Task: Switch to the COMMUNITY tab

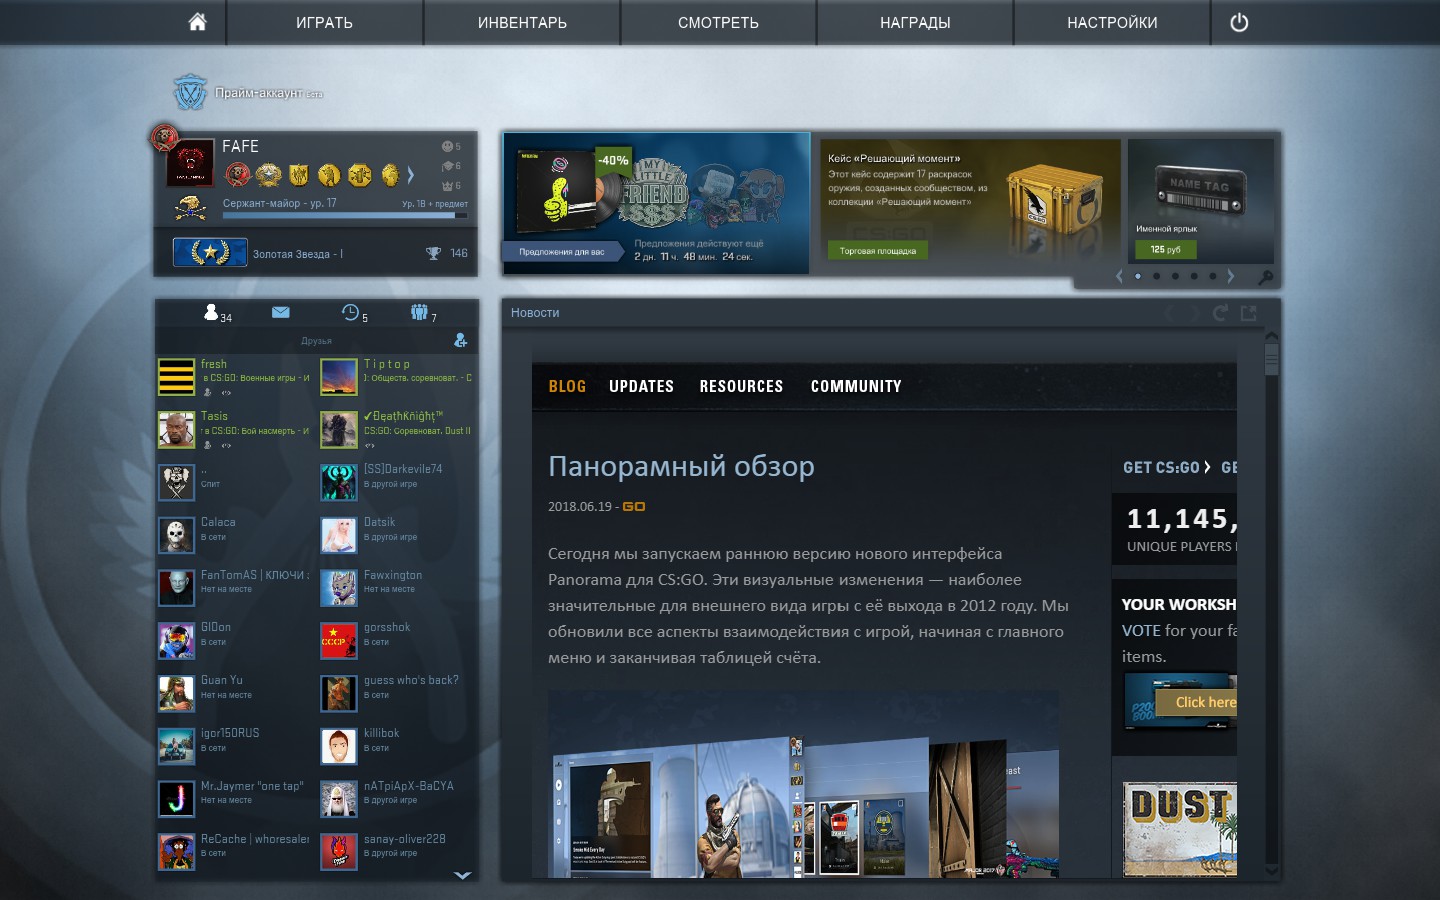Action: [856, 386]
